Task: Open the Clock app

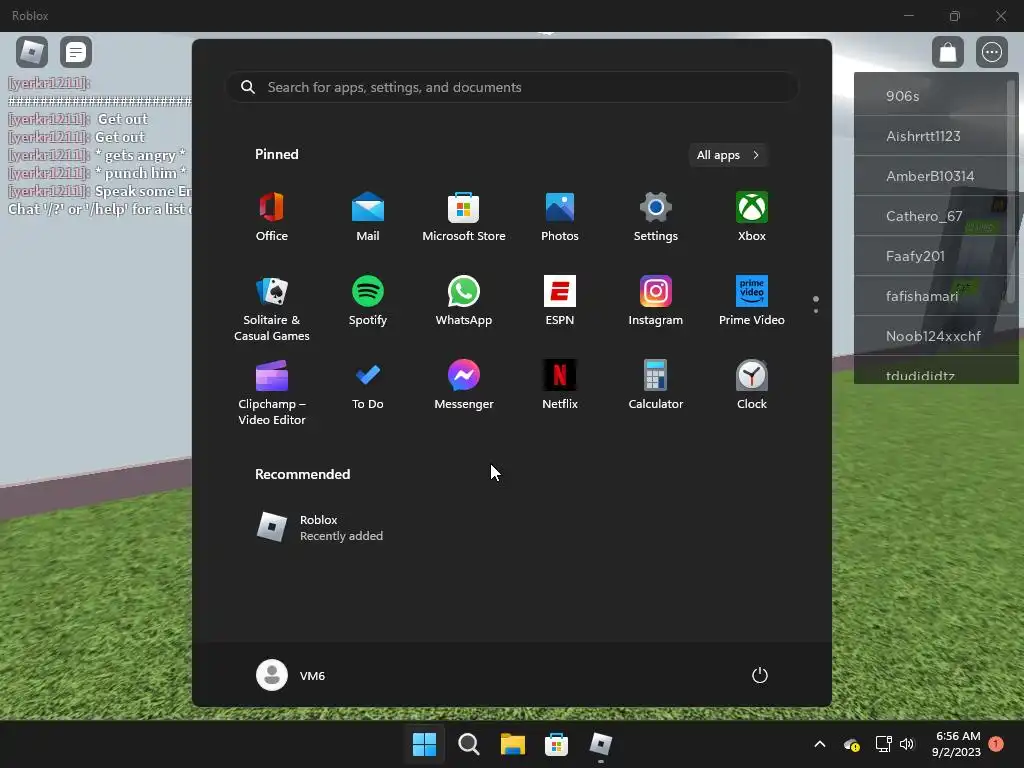Action: click(x=752, y=386)
